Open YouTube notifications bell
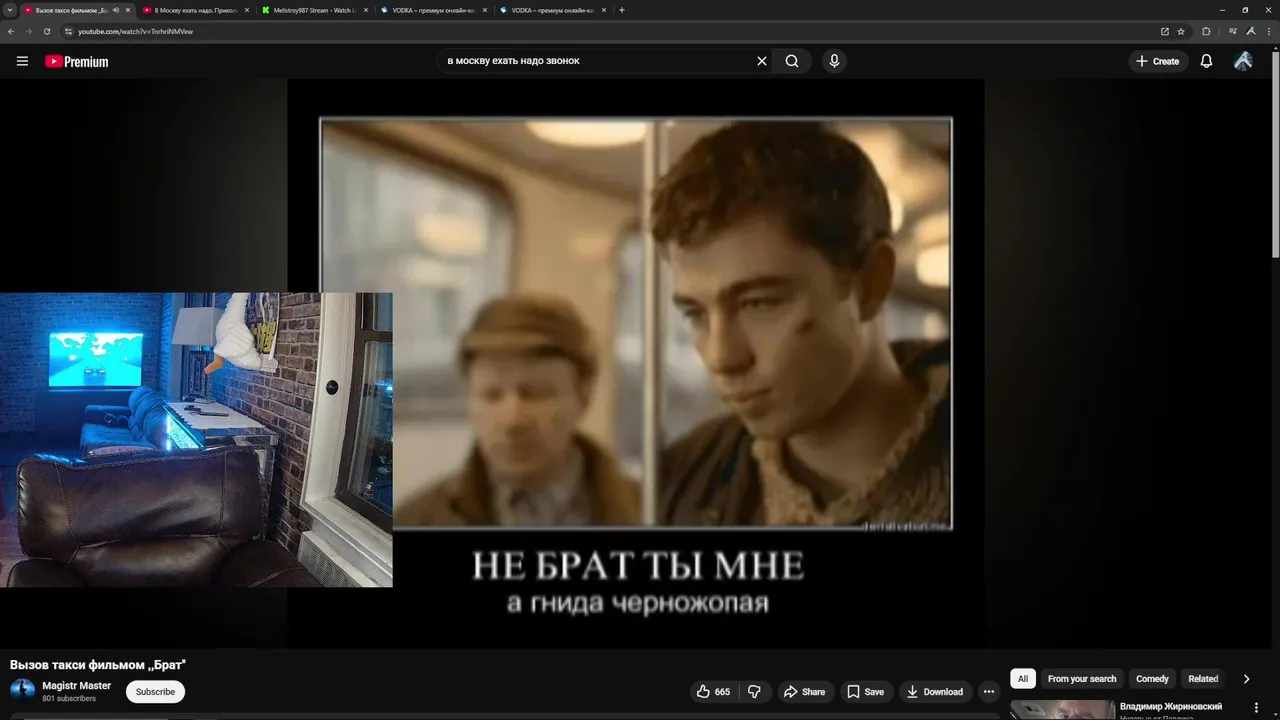The height and width of the screenshot is (720, 1280). [x=1206, y=61]
